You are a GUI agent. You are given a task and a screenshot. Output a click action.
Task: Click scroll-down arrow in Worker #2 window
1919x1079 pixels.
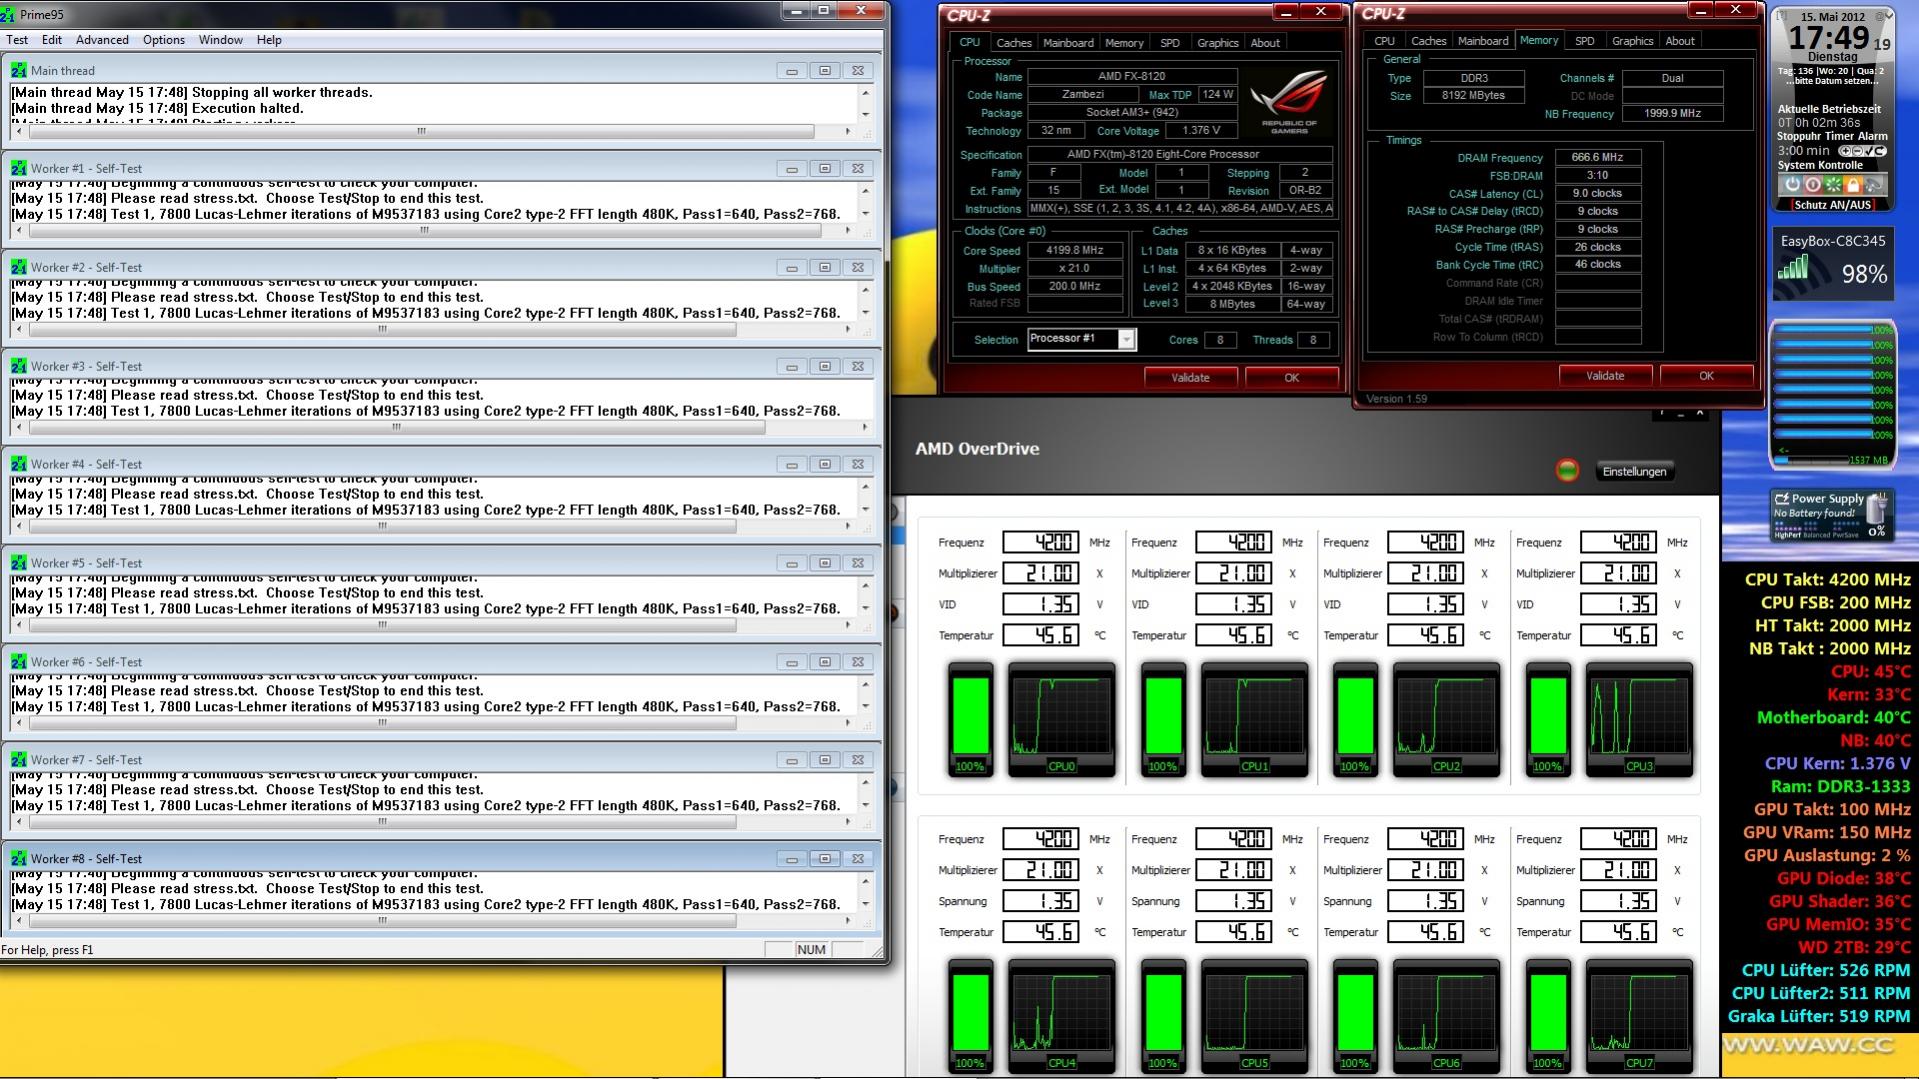(x=865, y=312)
